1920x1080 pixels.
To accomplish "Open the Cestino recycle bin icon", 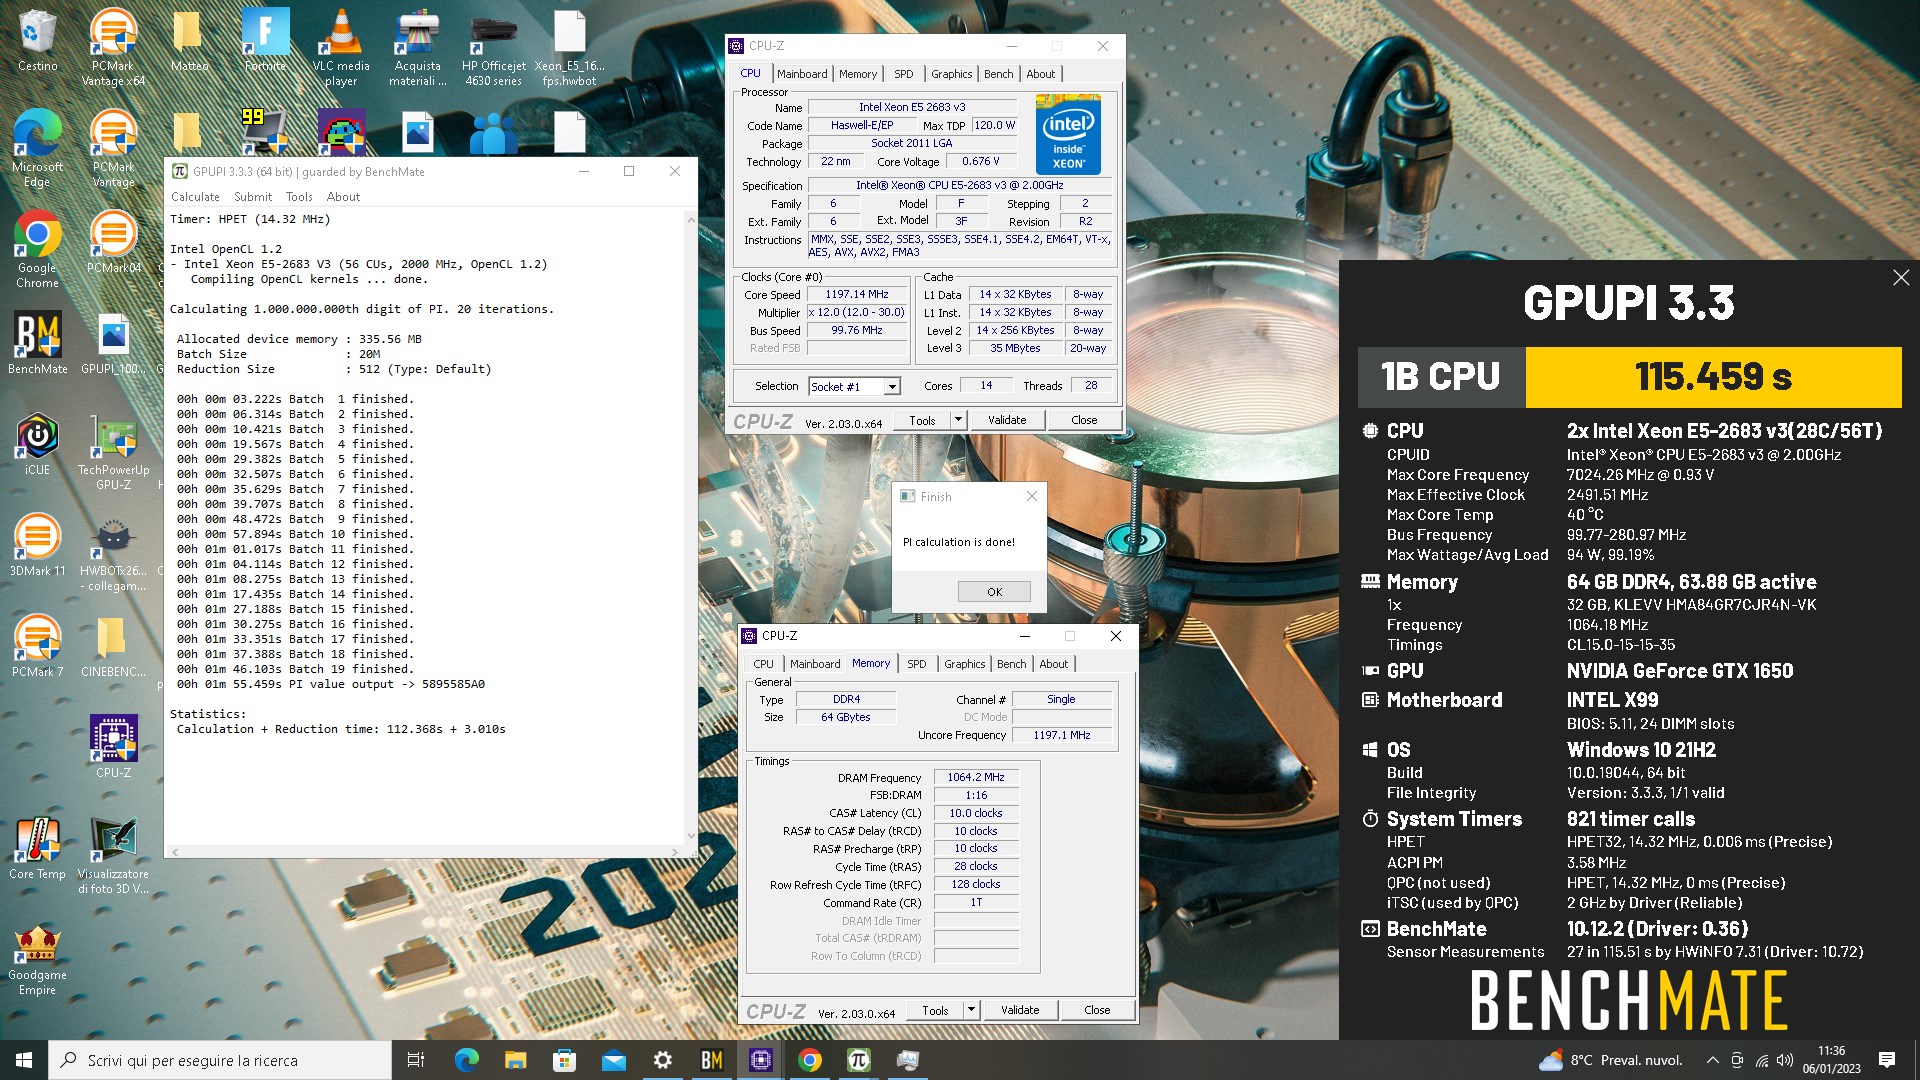I will pos(37,42).
